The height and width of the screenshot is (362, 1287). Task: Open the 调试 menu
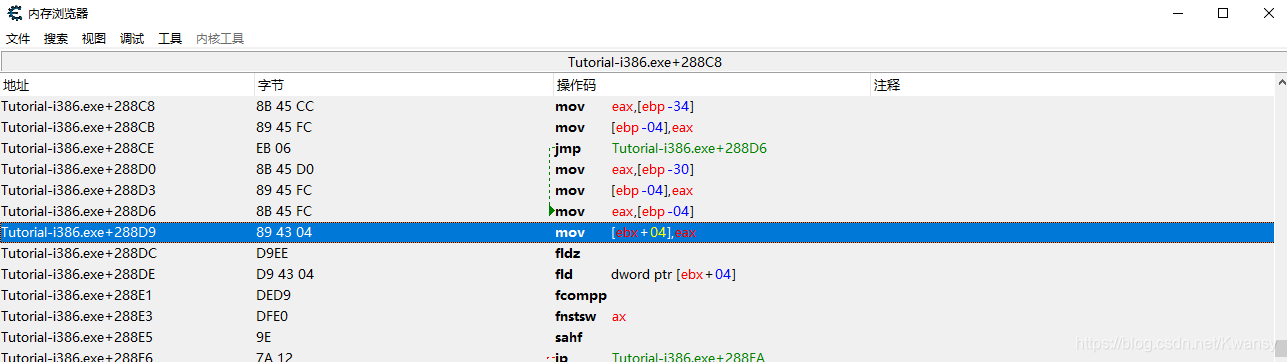132,39
